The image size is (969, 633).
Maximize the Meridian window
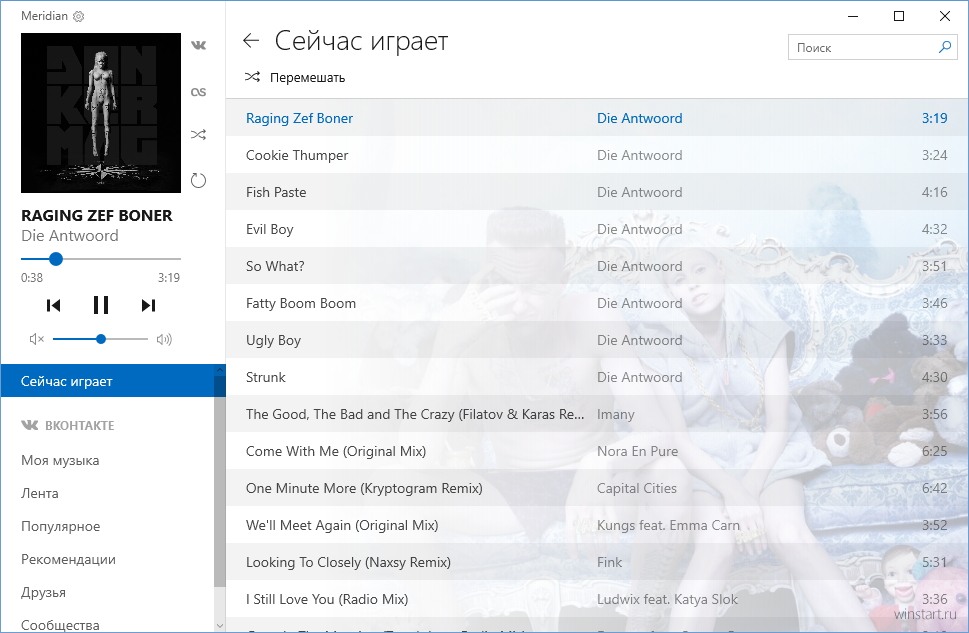click(x=899, y=17)
